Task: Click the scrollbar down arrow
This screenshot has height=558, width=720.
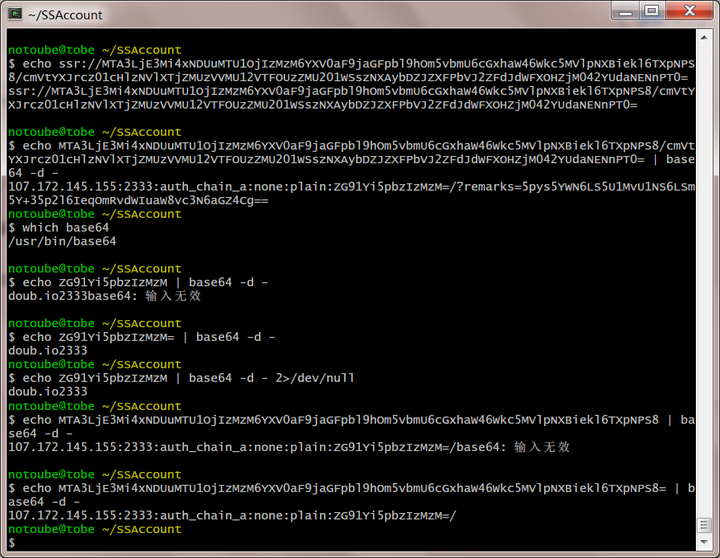Action: (x=704, y=542)
